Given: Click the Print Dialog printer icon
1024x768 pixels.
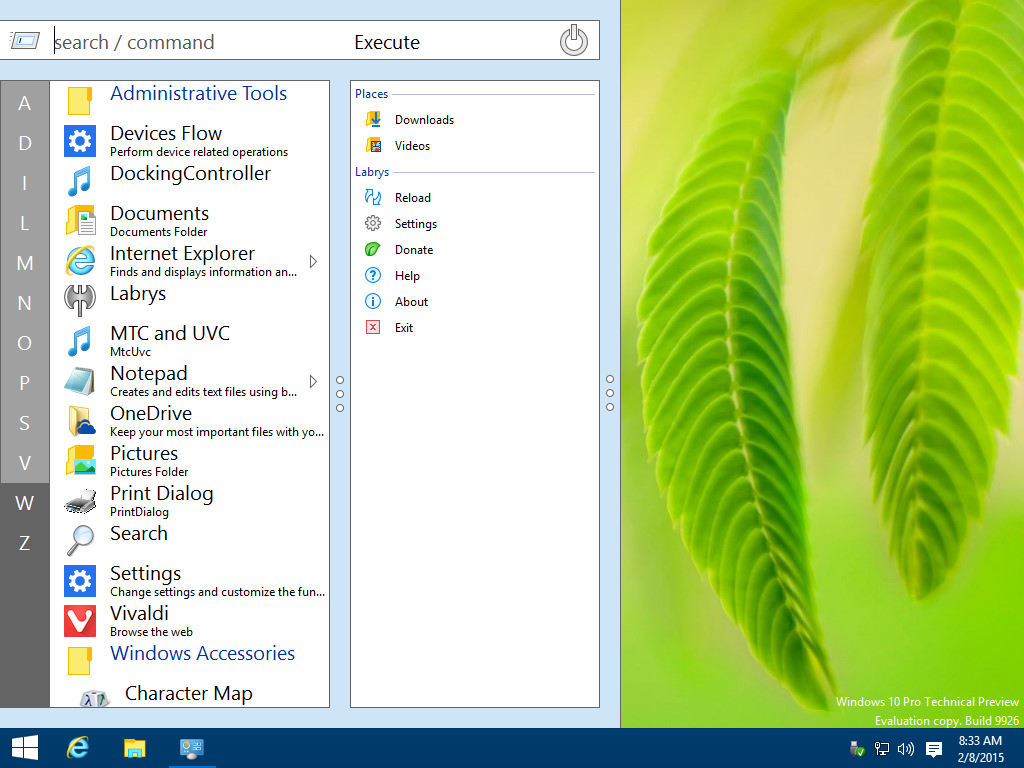Looking at the screenshot, I should [x=80, y=502].
